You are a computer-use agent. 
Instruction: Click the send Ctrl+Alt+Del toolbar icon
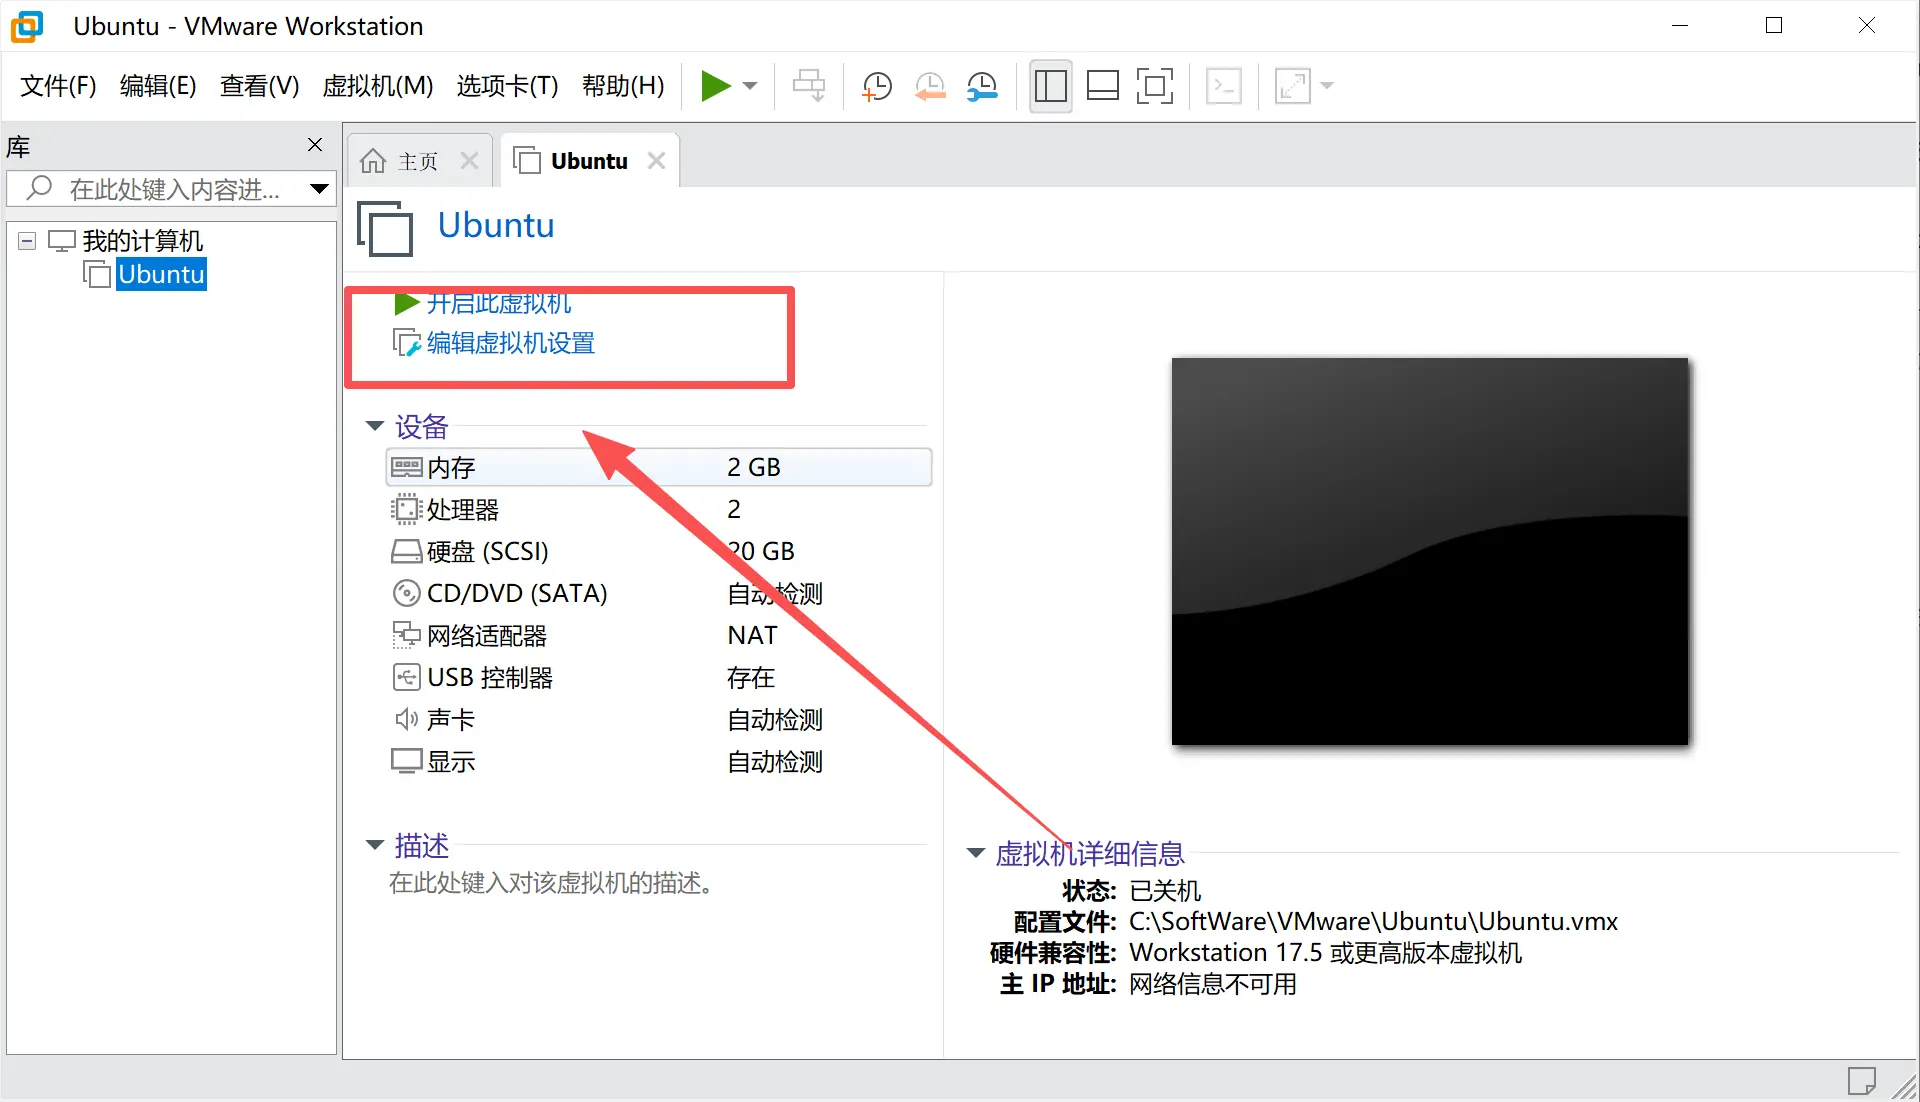809,86
